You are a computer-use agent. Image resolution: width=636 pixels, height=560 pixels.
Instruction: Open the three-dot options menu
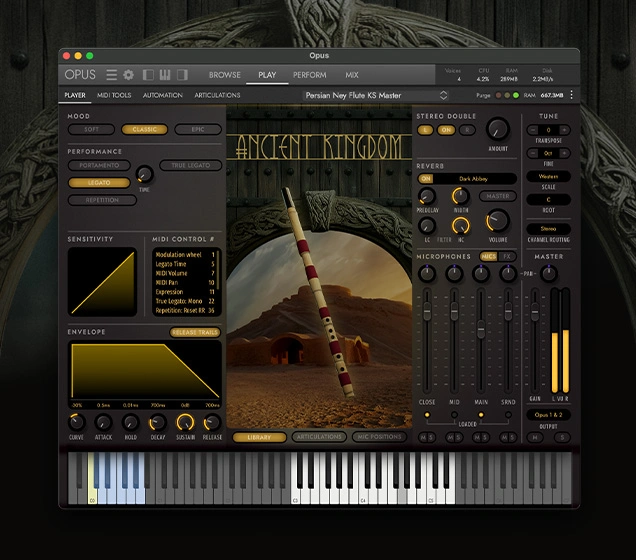click(x=572, y=95)
